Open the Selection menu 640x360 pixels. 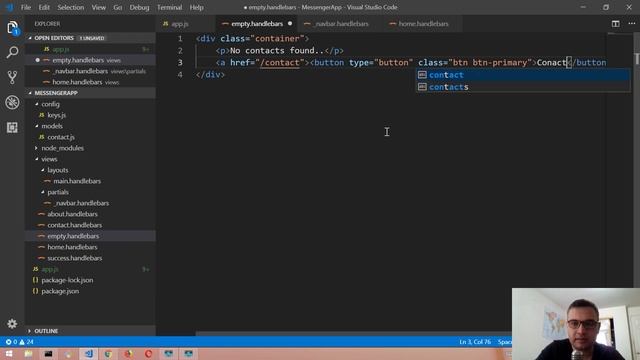[71, 7]
